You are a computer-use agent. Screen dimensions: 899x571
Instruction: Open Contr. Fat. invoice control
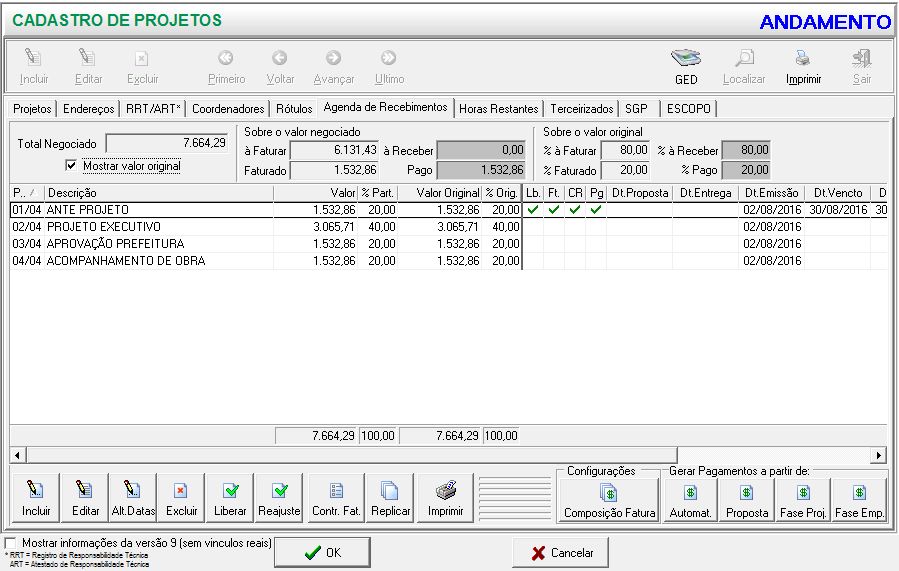336,498
